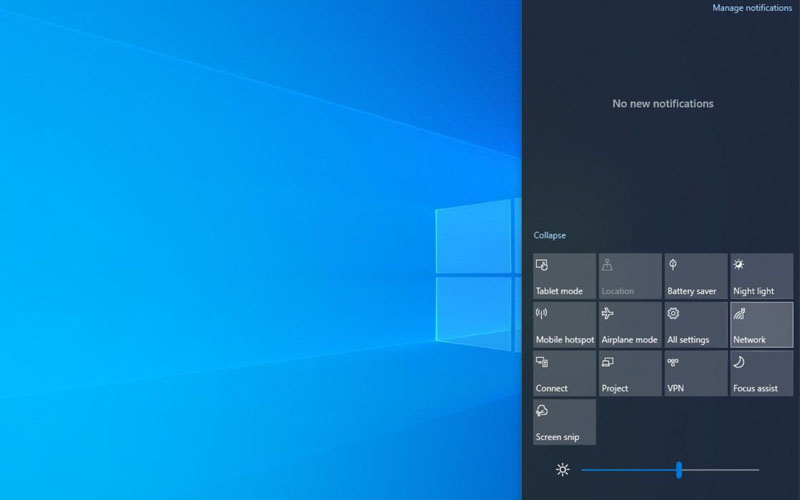Viewport: 800px width, 500px height.
Task: Click the brightness slider handle
Action: click(679, 470)
